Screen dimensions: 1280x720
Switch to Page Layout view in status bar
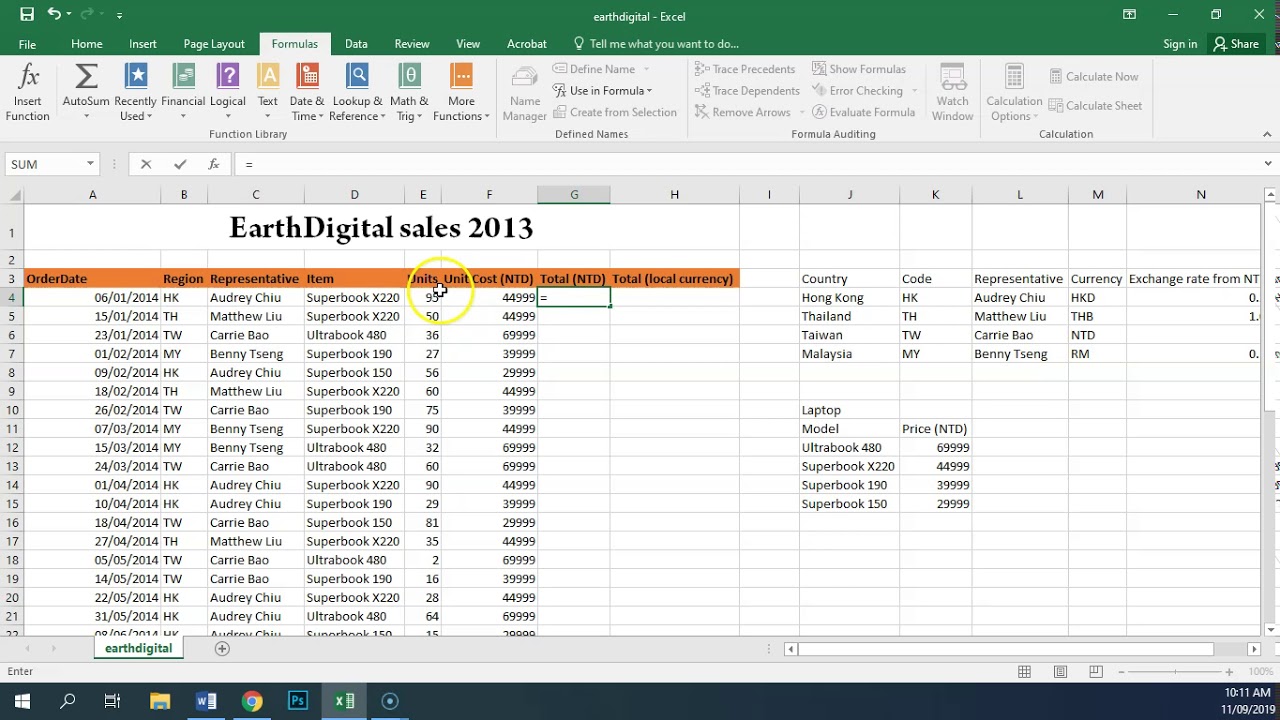click(x=1060, y=672)
